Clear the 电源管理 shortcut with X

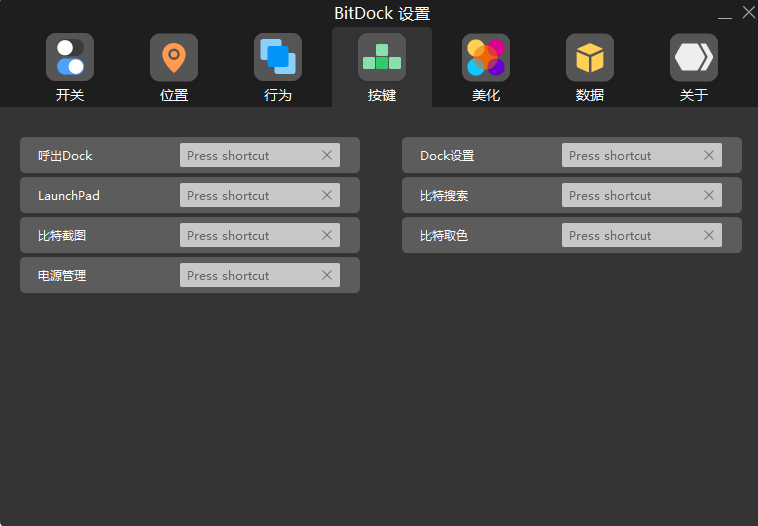327,275
